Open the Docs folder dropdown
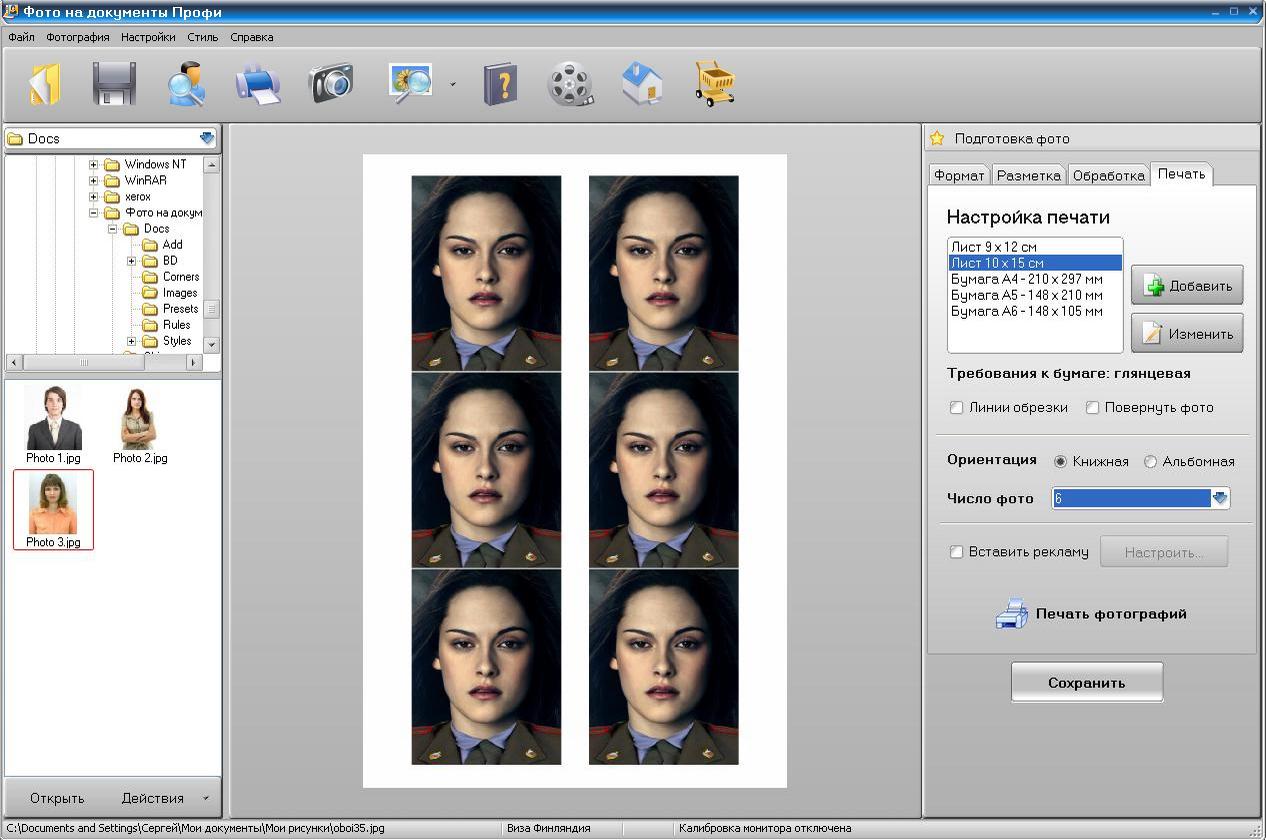The width and height of the screenshot is (1266, 840). click(x=207, y=139)
